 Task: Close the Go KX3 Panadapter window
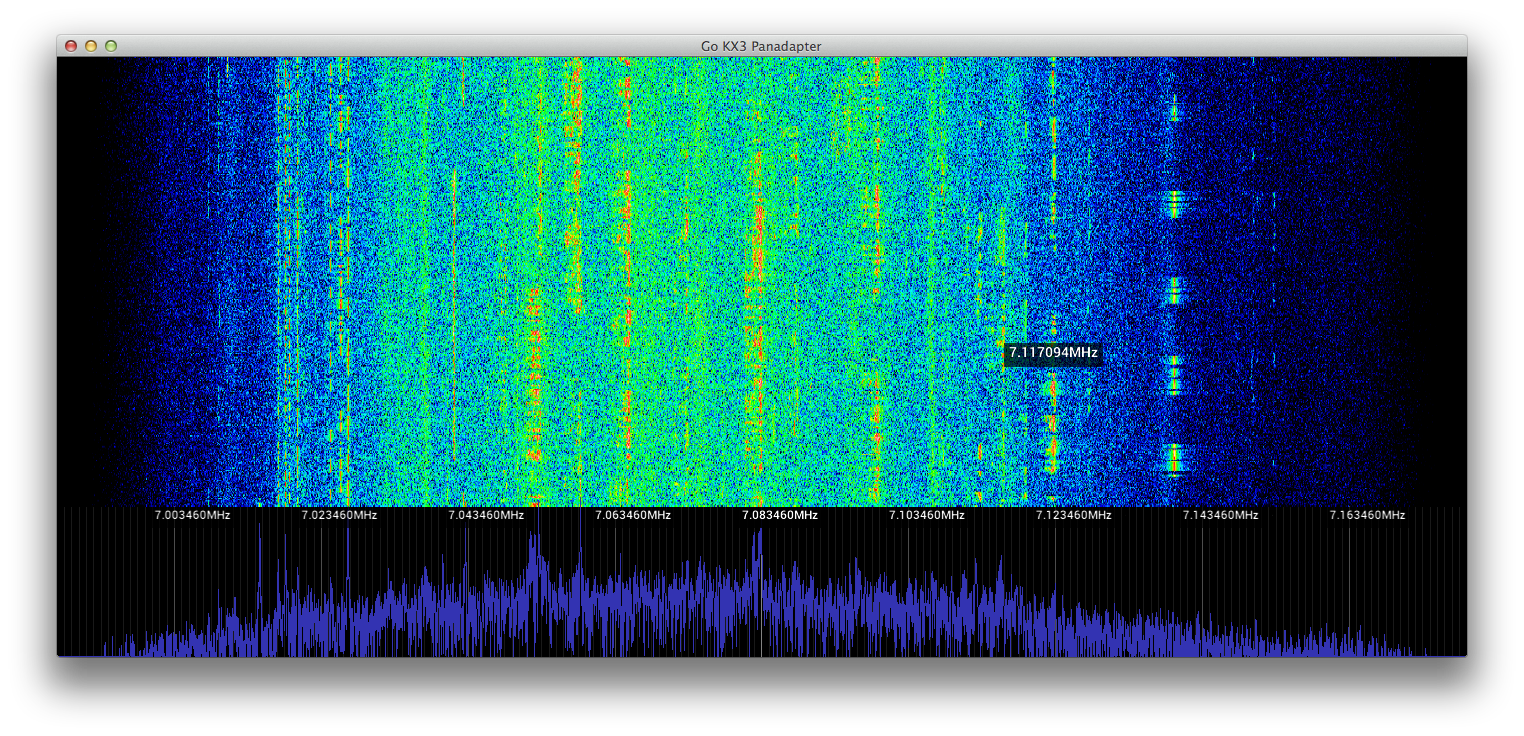(x=71, y=46)
